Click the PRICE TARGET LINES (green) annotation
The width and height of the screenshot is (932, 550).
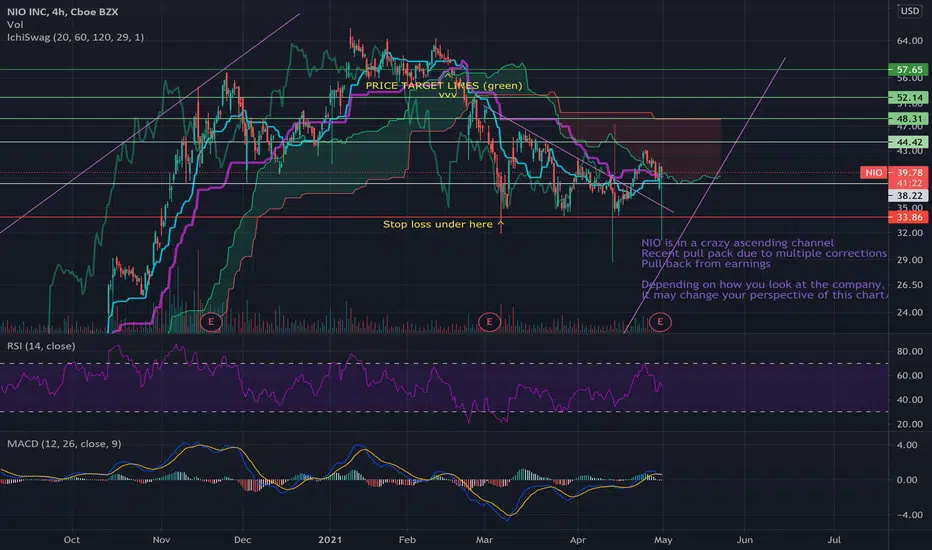tap(444, 86)
